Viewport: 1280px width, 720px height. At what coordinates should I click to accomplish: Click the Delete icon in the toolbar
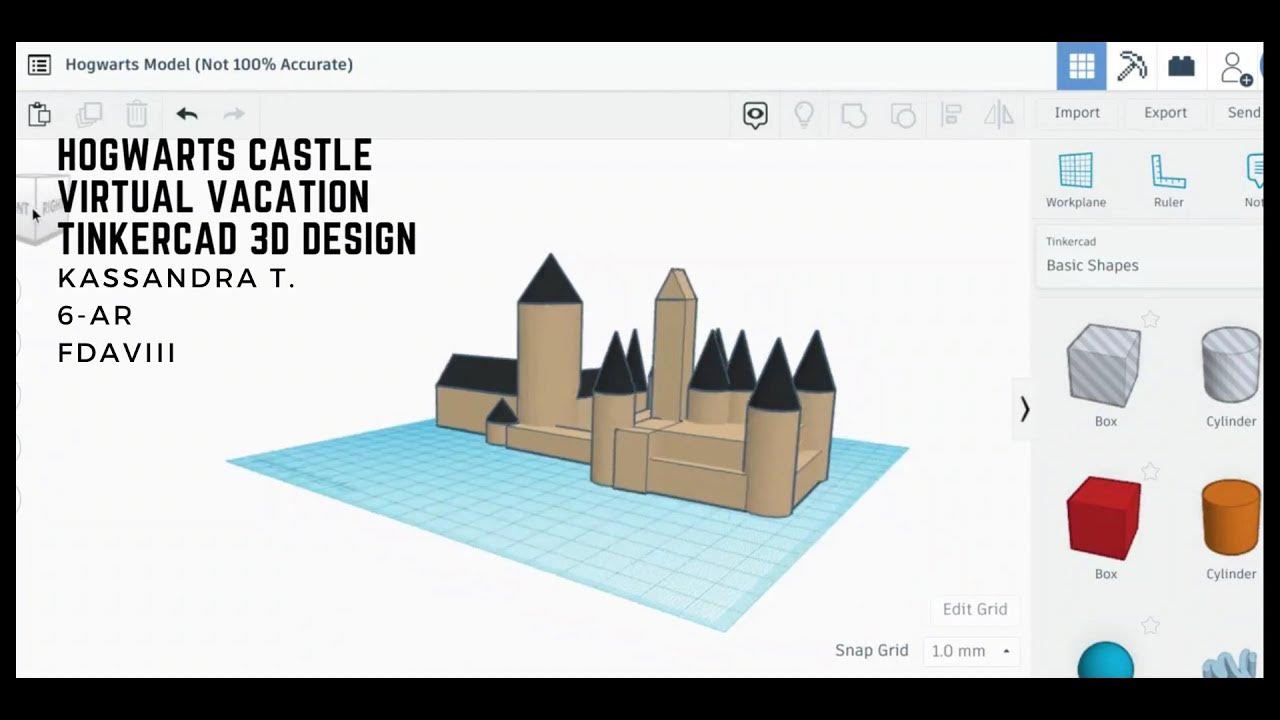point(137,114)
